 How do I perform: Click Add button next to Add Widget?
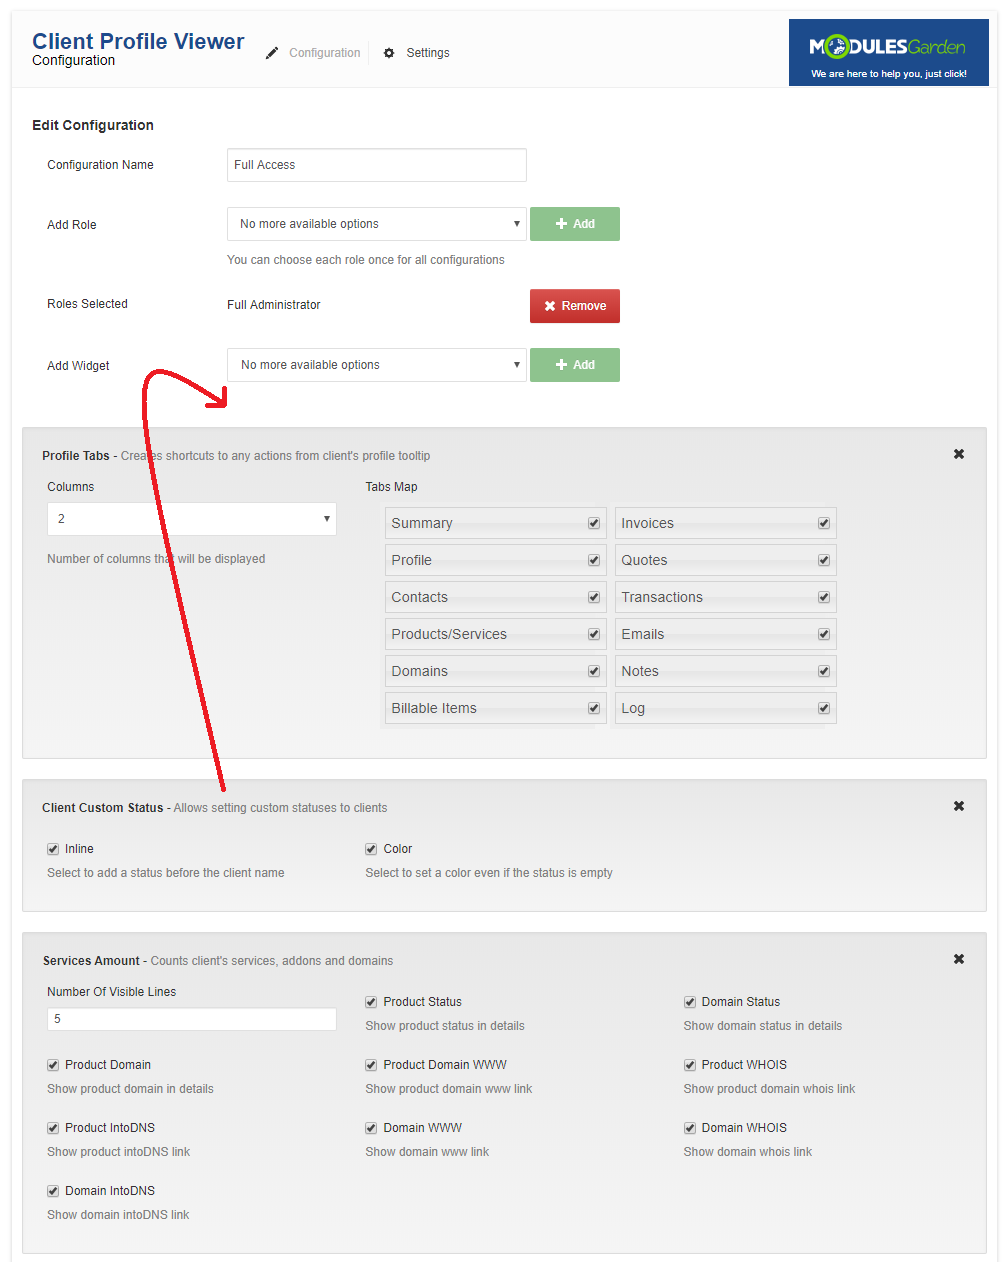[575, 365]
